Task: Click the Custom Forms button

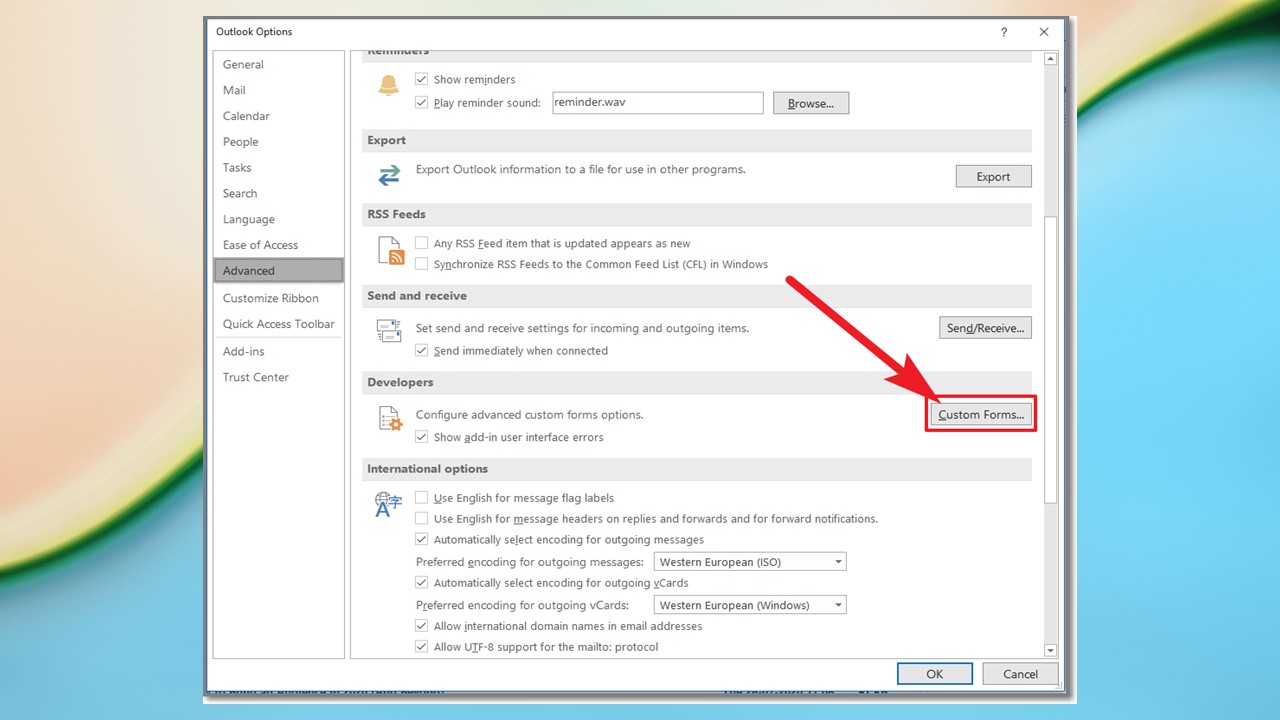Action: click(x=979, y=413)
